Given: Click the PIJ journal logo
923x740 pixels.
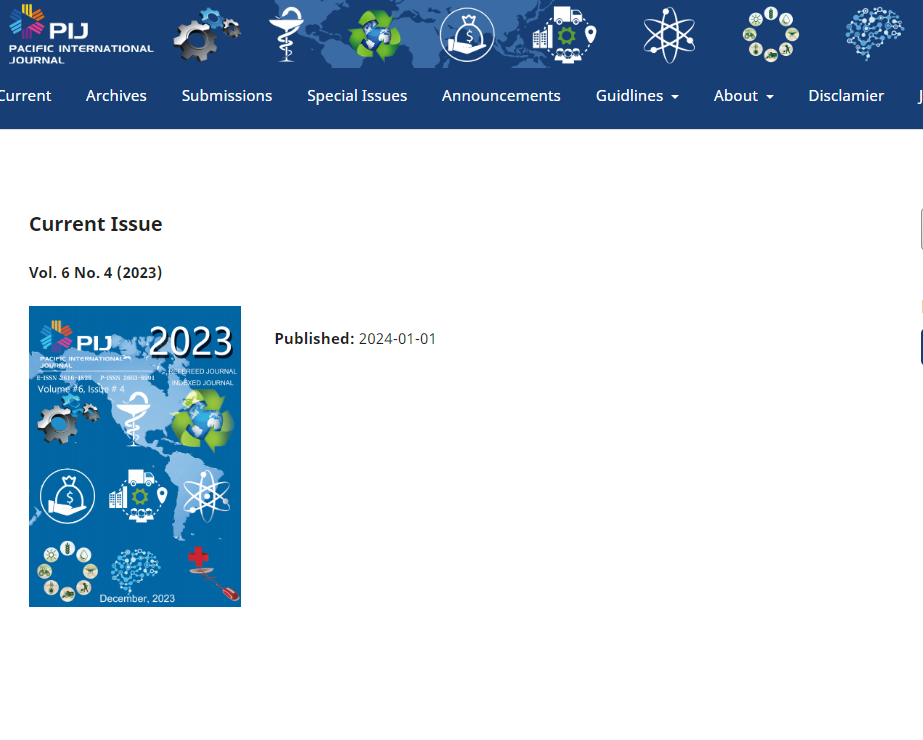Looking at the screenshot, I should [80, 34].
